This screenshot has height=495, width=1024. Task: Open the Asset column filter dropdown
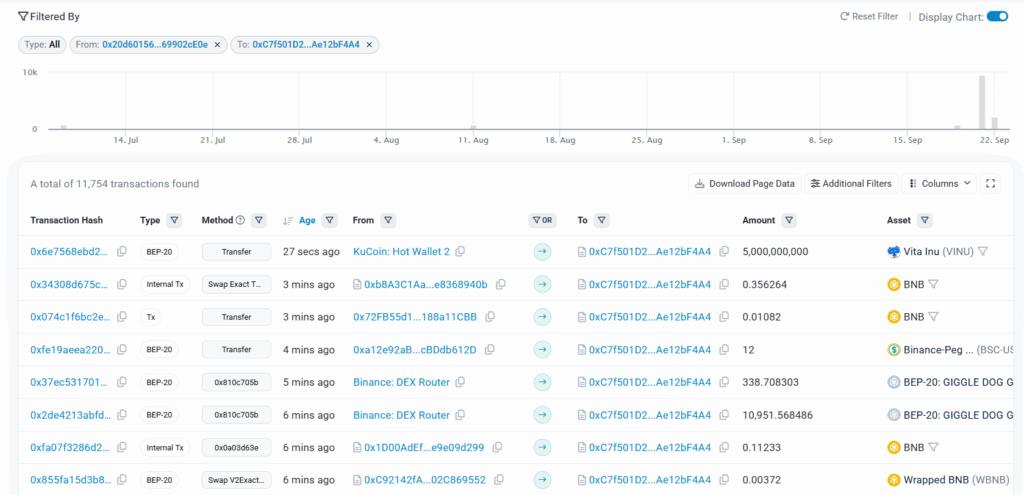pyautogui.click(x=925, y=220)
